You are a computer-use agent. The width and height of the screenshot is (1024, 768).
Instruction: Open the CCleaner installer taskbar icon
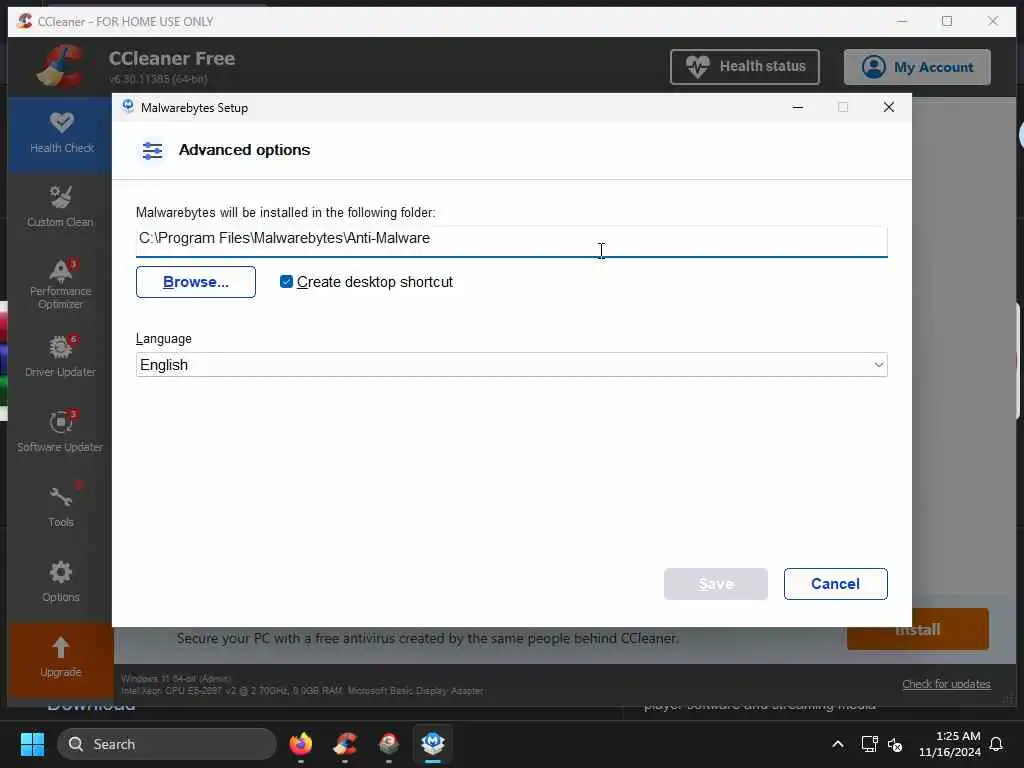[389, 744]
